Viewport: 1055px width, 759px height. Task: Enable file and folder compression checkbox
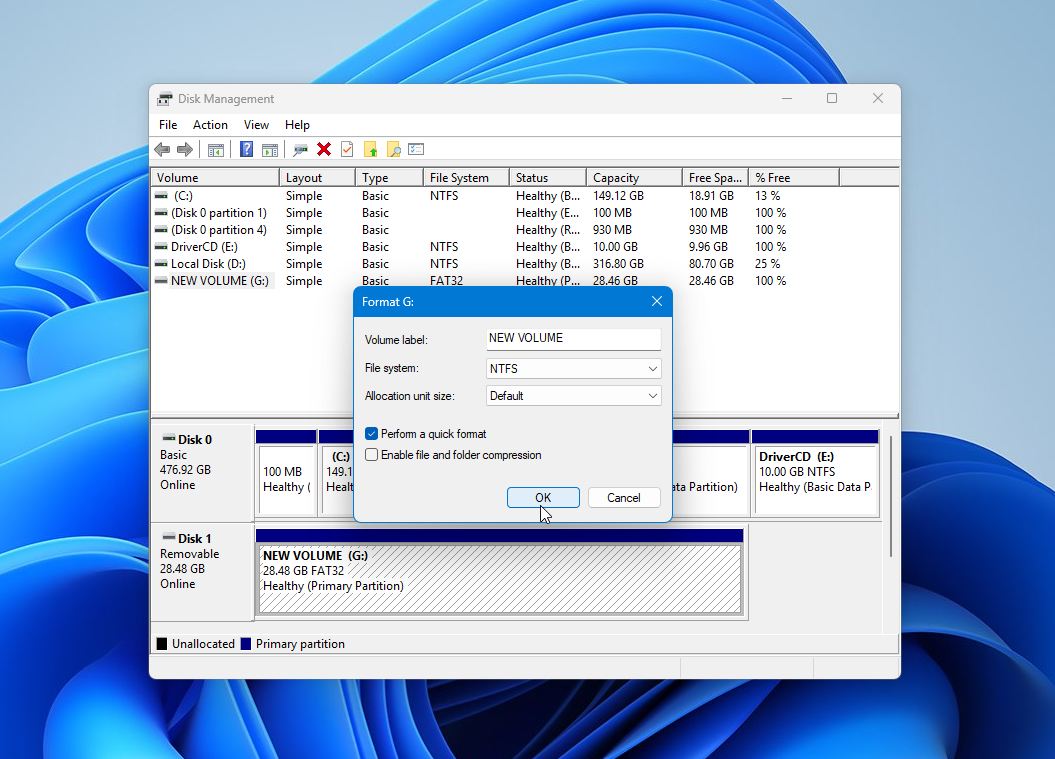tap(371, 455)
